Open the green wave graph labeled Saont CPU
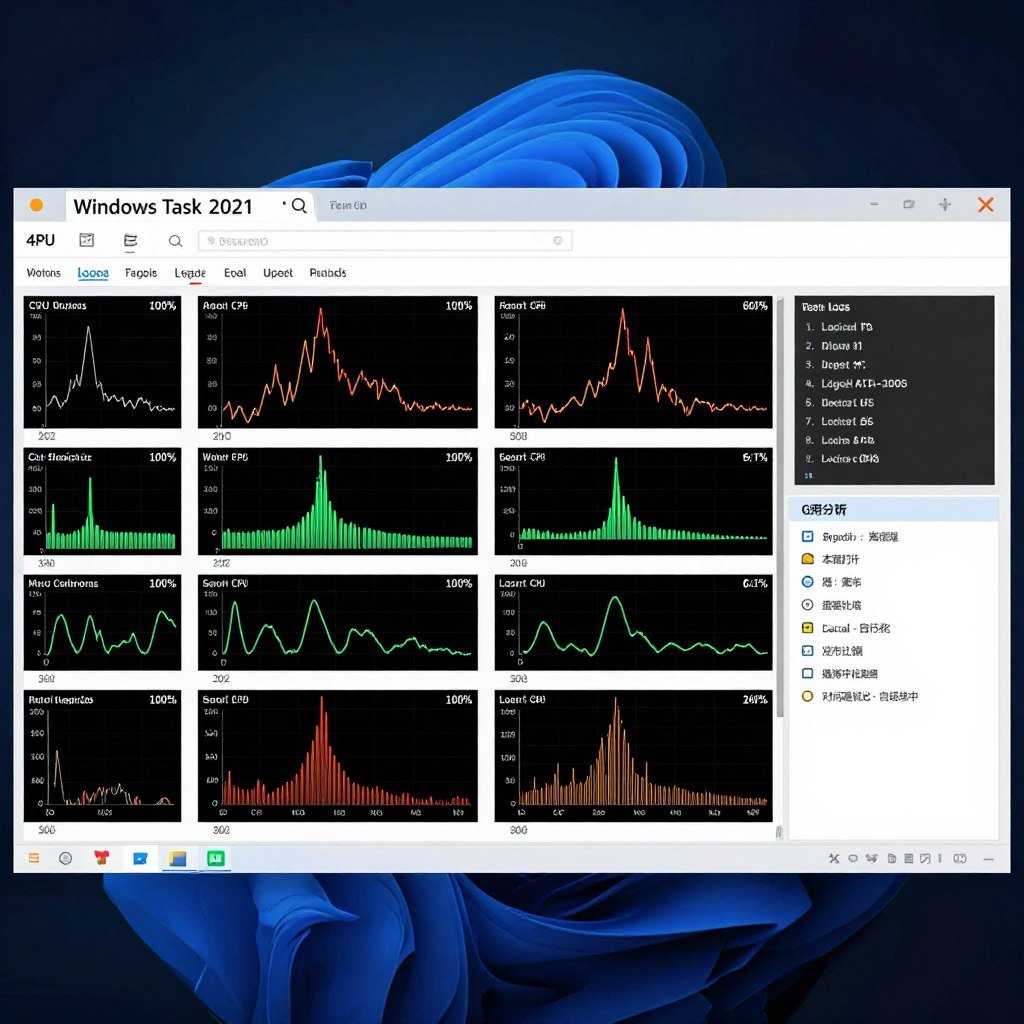 (x=338, y=622)
